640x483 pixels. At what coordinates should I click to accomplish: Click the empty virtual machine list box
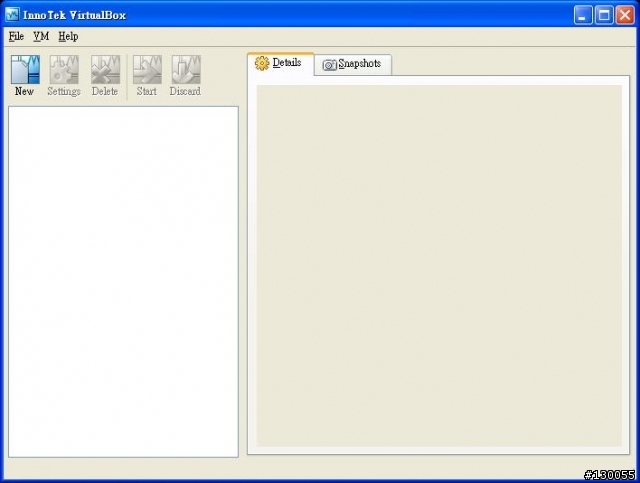pyautogui.click(x=123, y=282)
